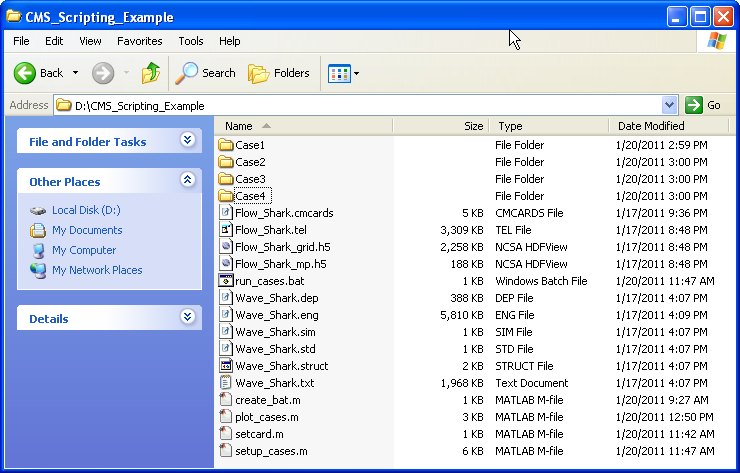
Task: Select the setup_cases.m MATLAB file icon
Action: click(x=226, y=450)
